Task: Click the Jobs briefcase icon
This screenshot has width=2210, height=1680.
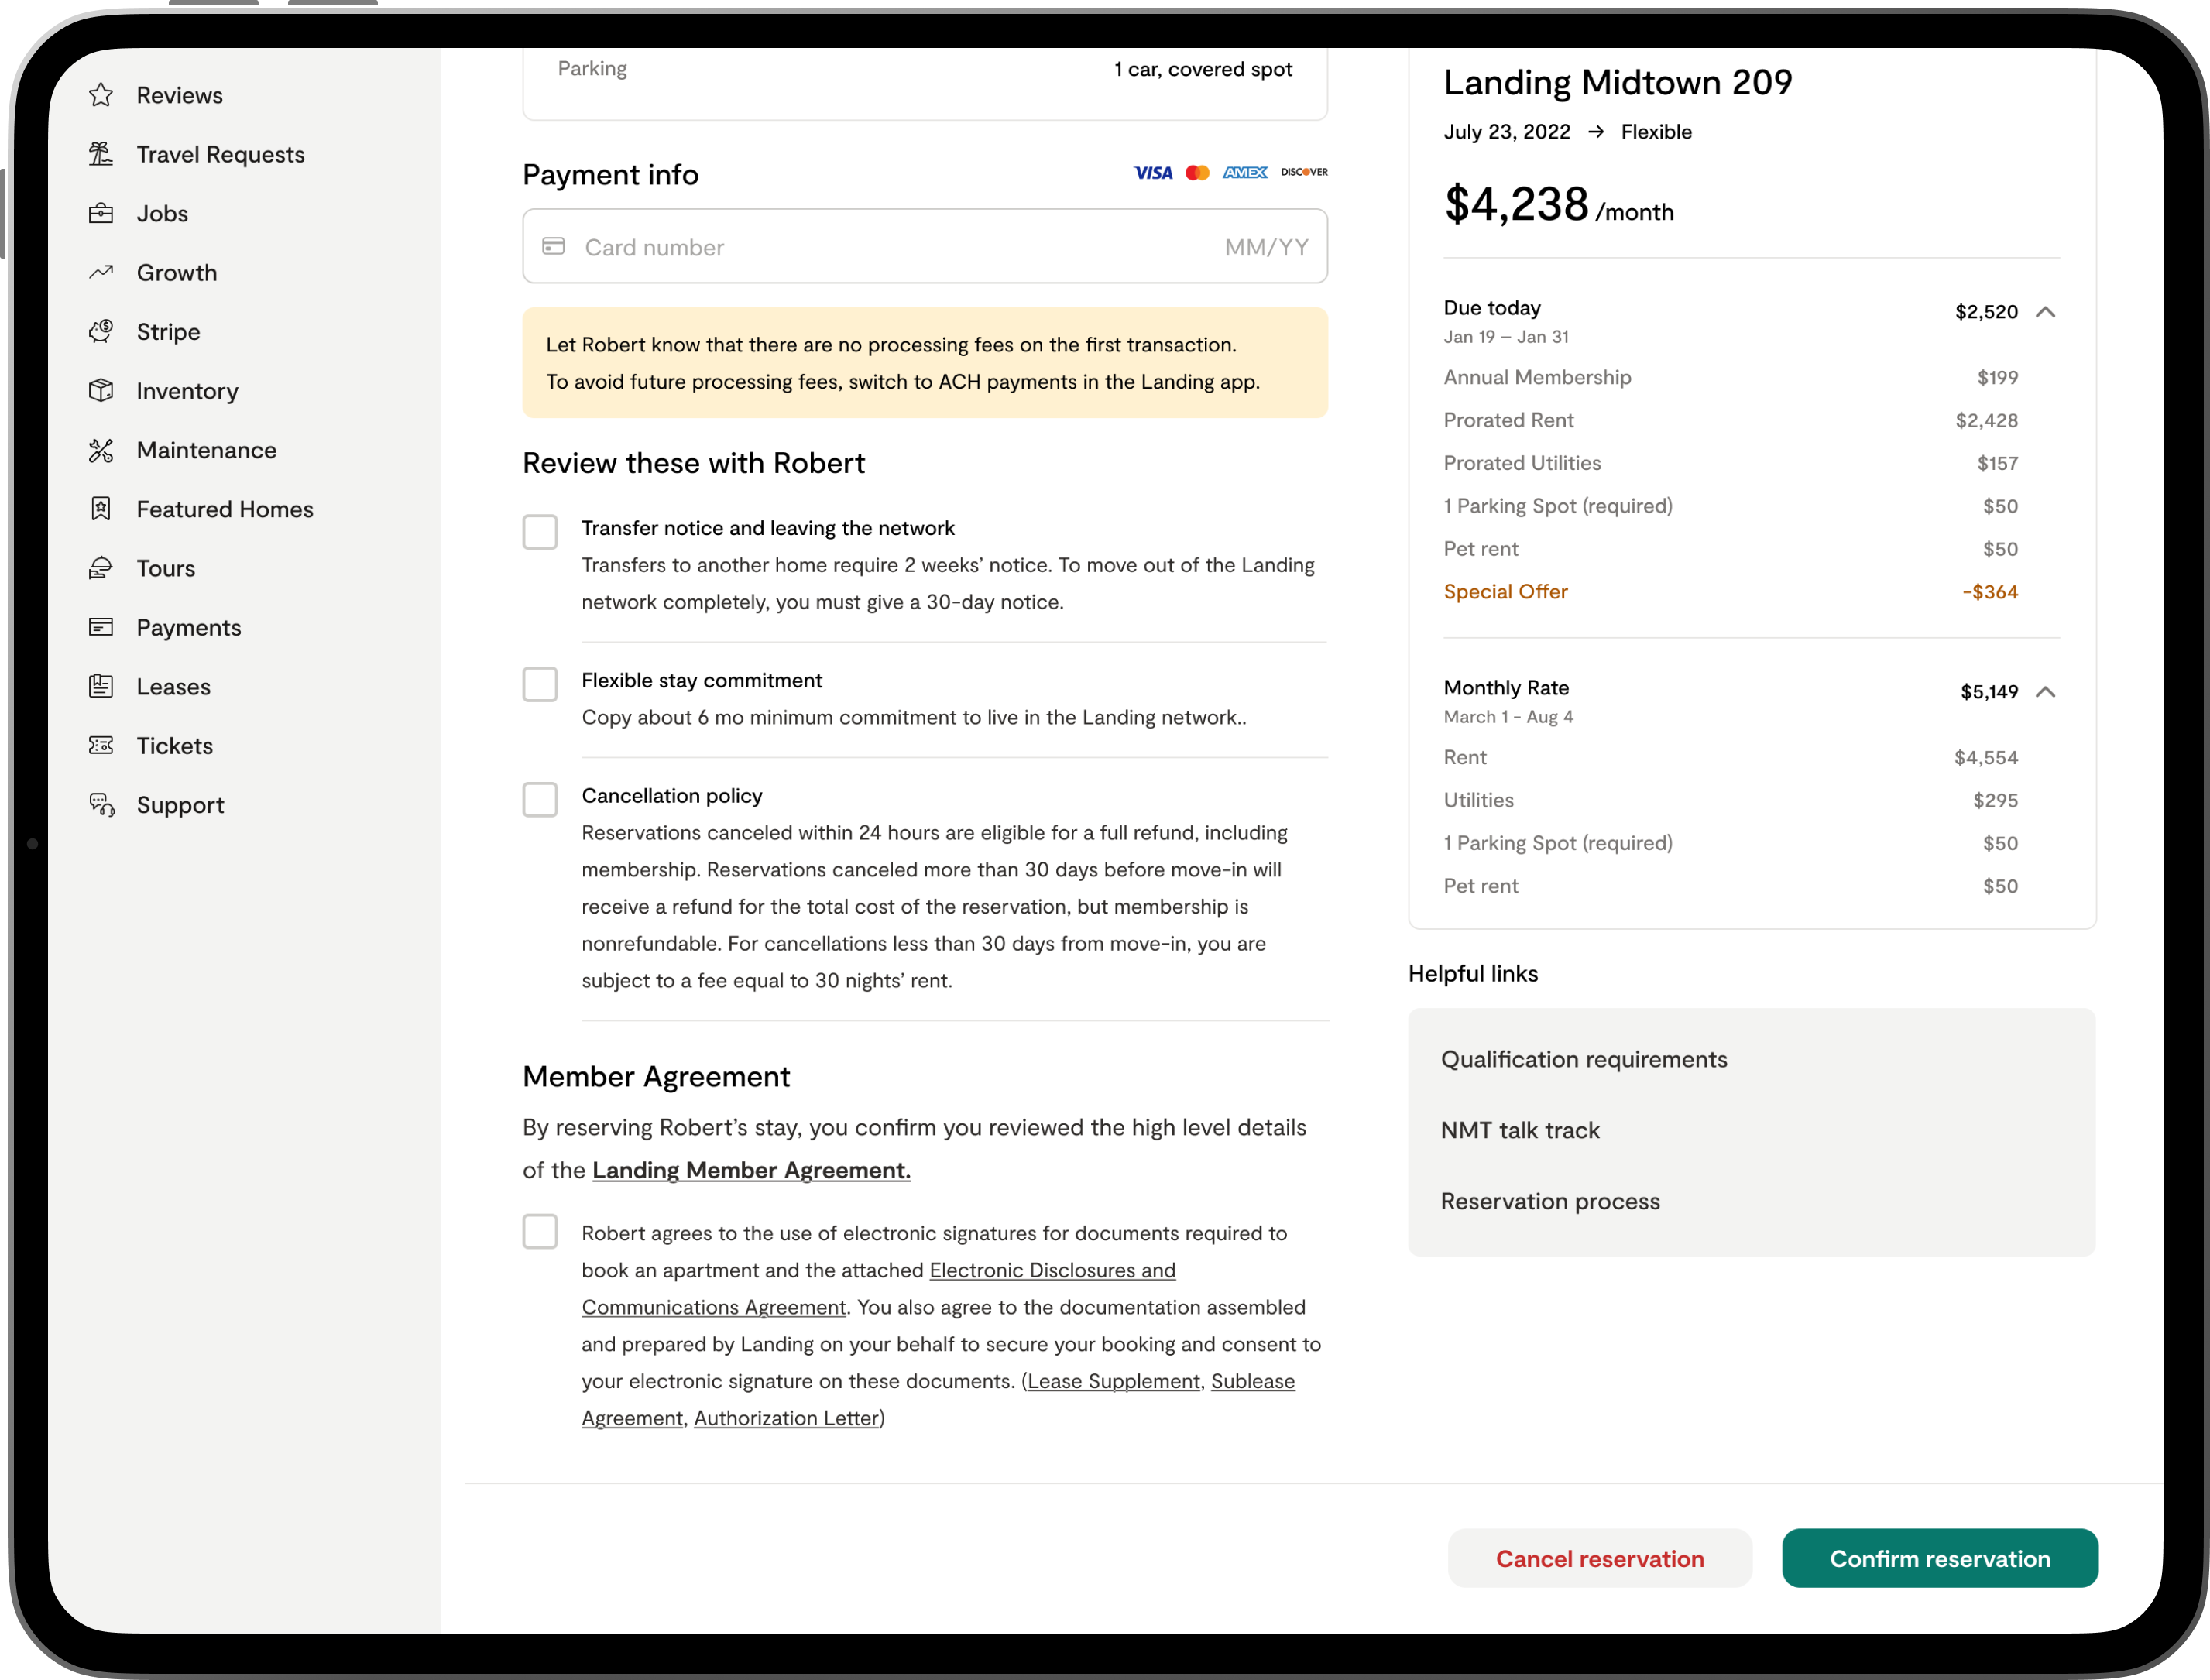Action: pos(101,213)
